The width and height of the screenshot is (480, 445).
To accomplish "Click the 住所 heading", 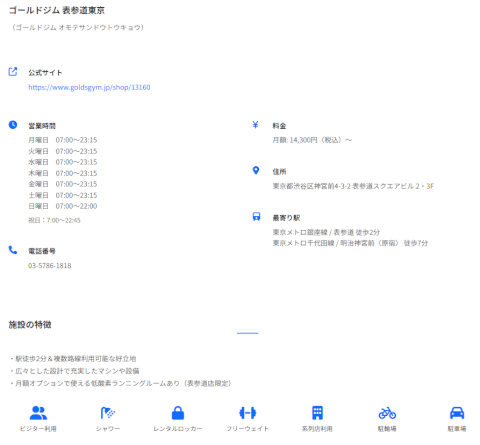I will click(x=279, y=172).
